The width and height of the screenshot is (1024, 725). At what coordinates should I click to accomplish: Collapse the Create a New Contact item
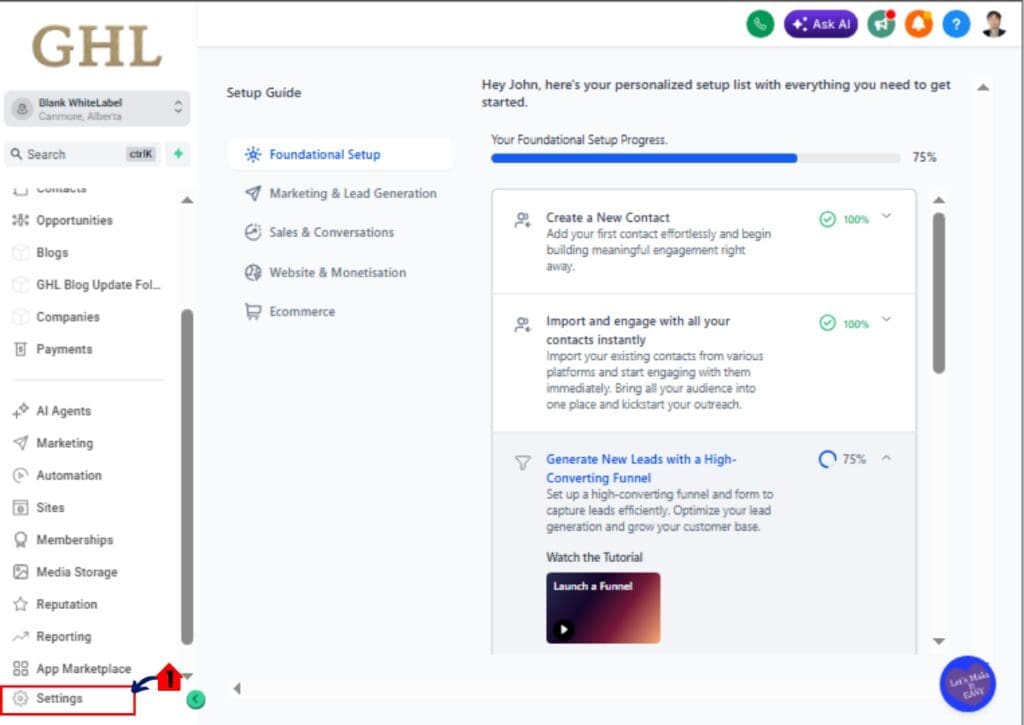pyautogui.click(x=884, y=218)
